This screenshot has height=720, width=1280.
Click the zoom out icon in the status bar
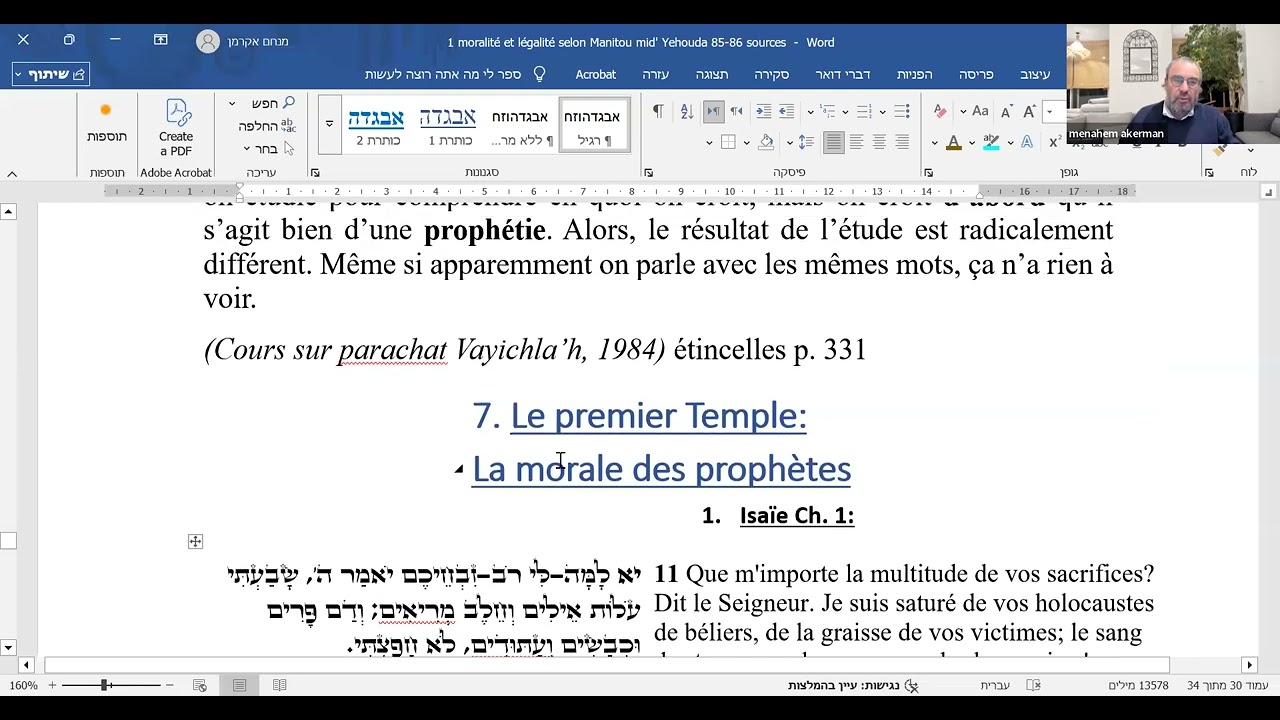tap(169, 685)
